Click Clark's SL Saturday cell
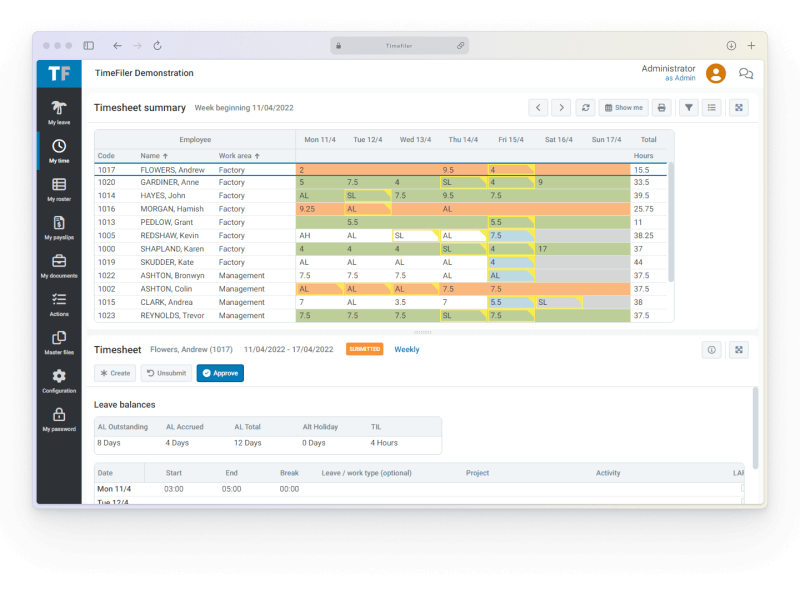The width and height of the screenshot is (800, 597). pos(558,302)
